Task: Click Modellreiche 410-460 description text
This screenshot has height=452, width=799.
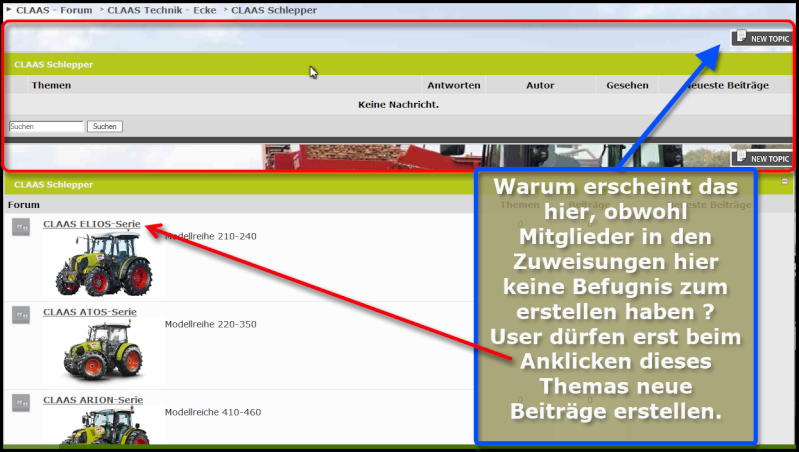Action: 213,412
